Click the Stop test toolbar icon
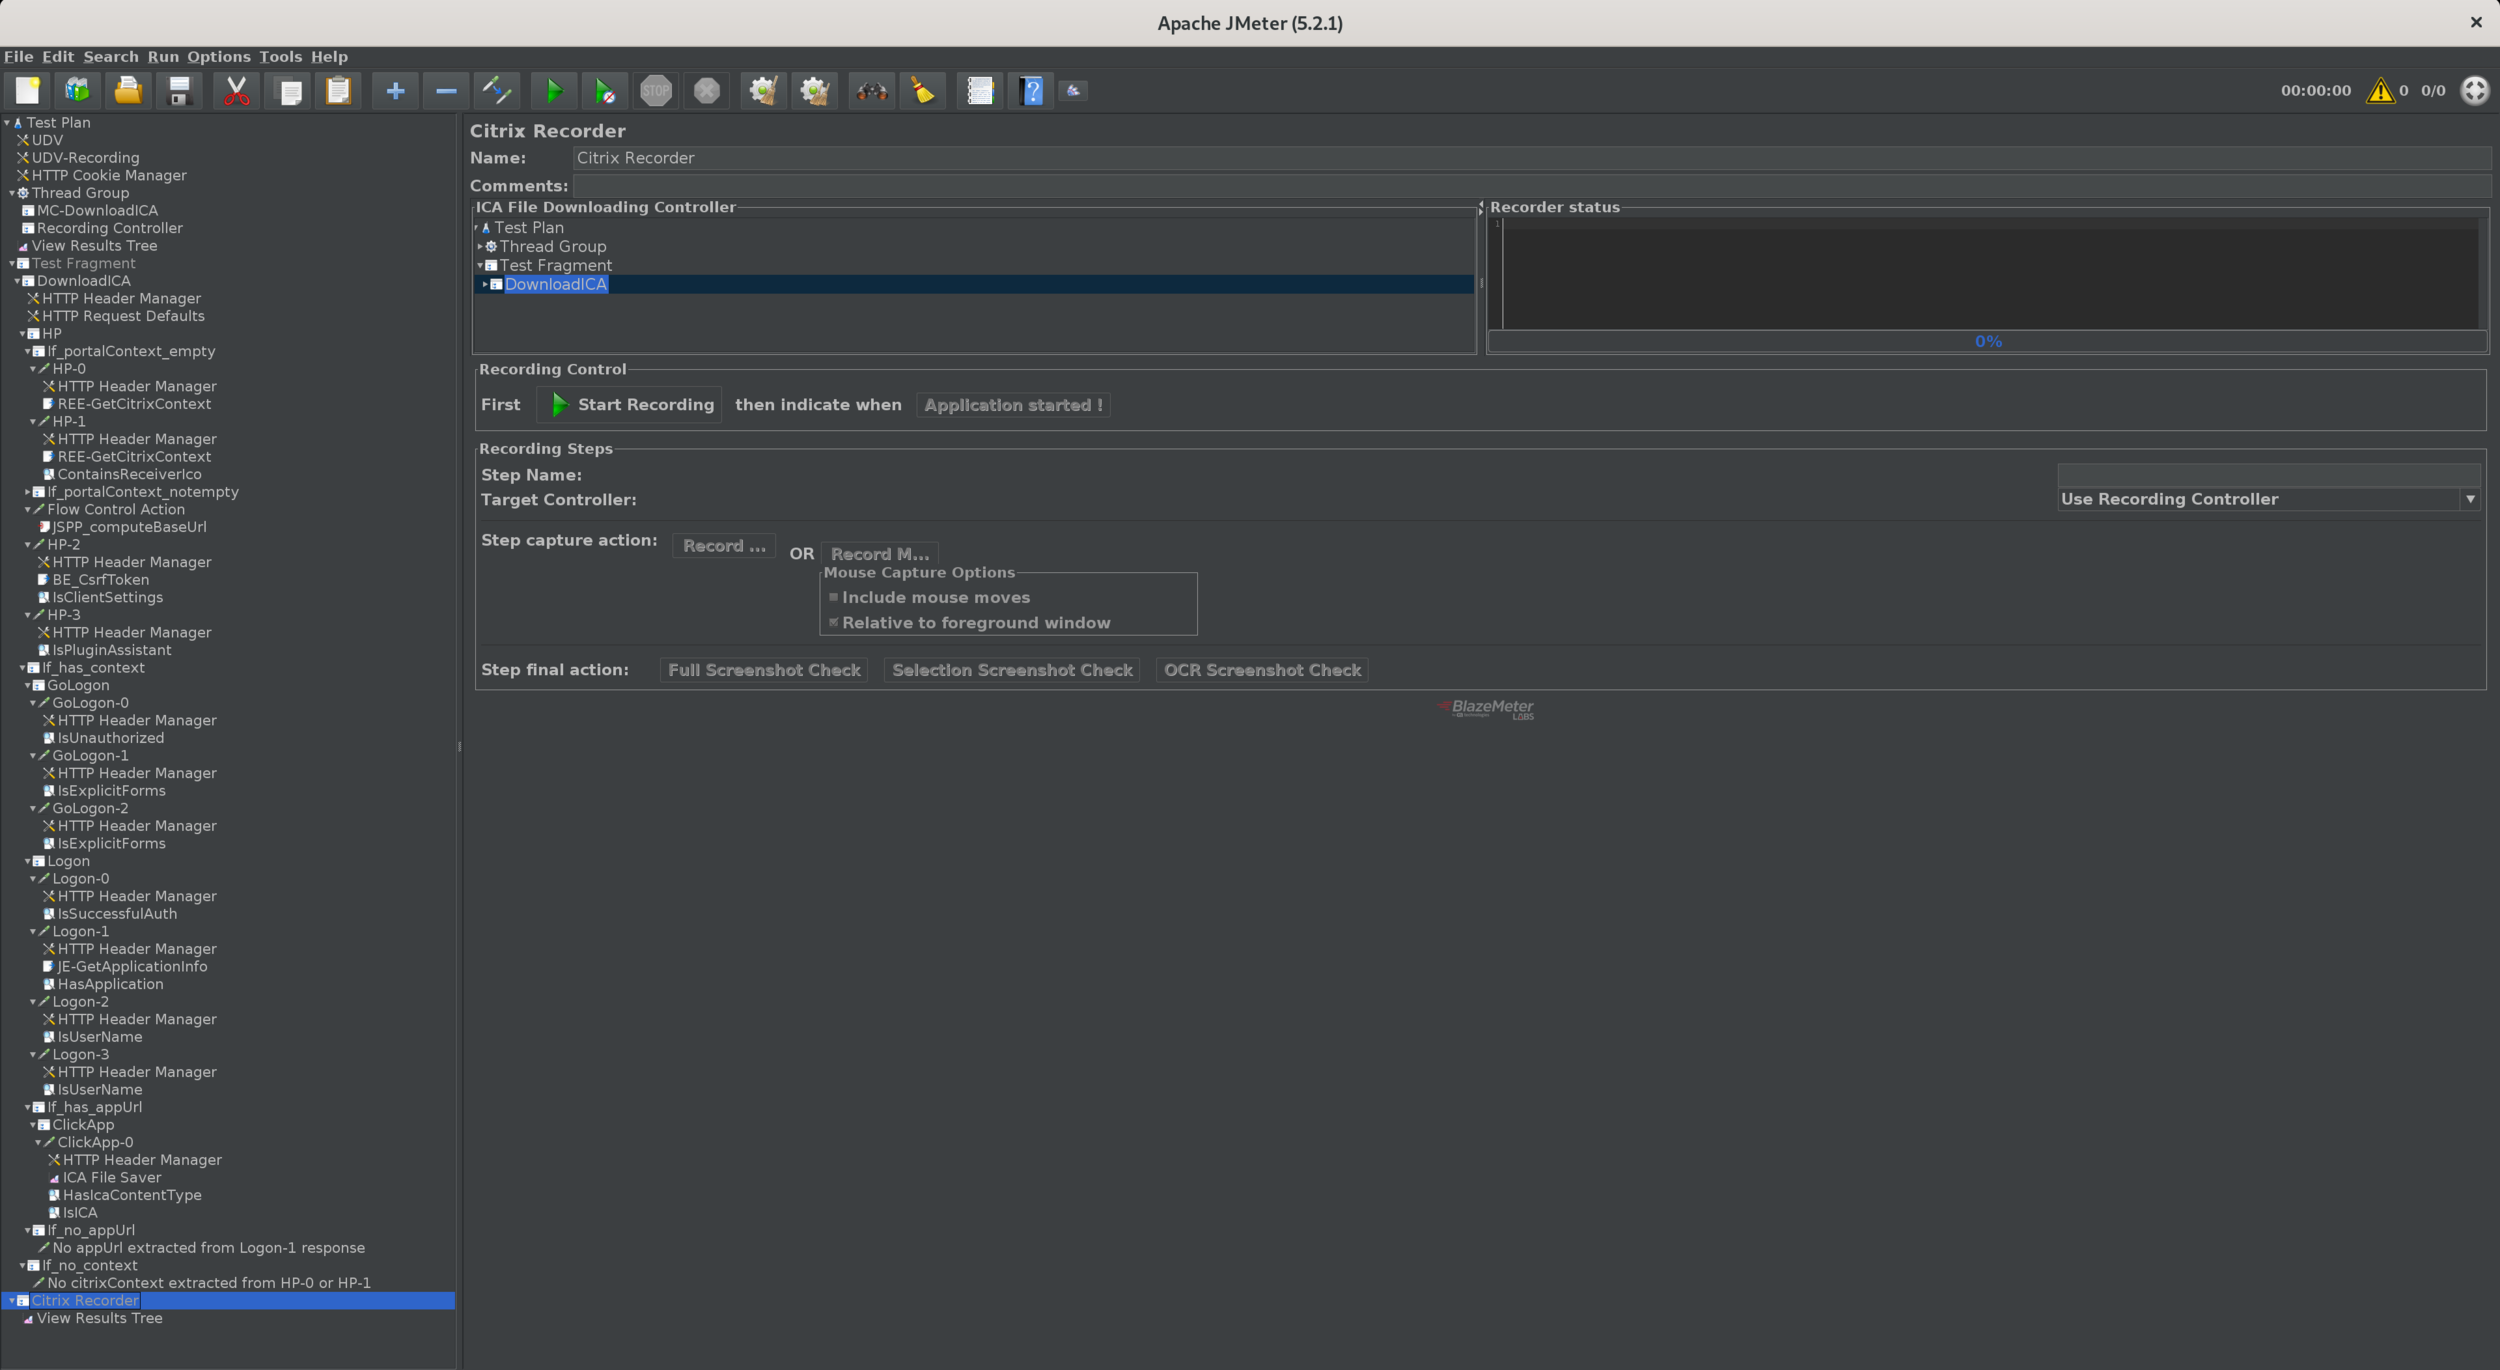Viewport: 2500px width, 1370px height. pos(656,90)
